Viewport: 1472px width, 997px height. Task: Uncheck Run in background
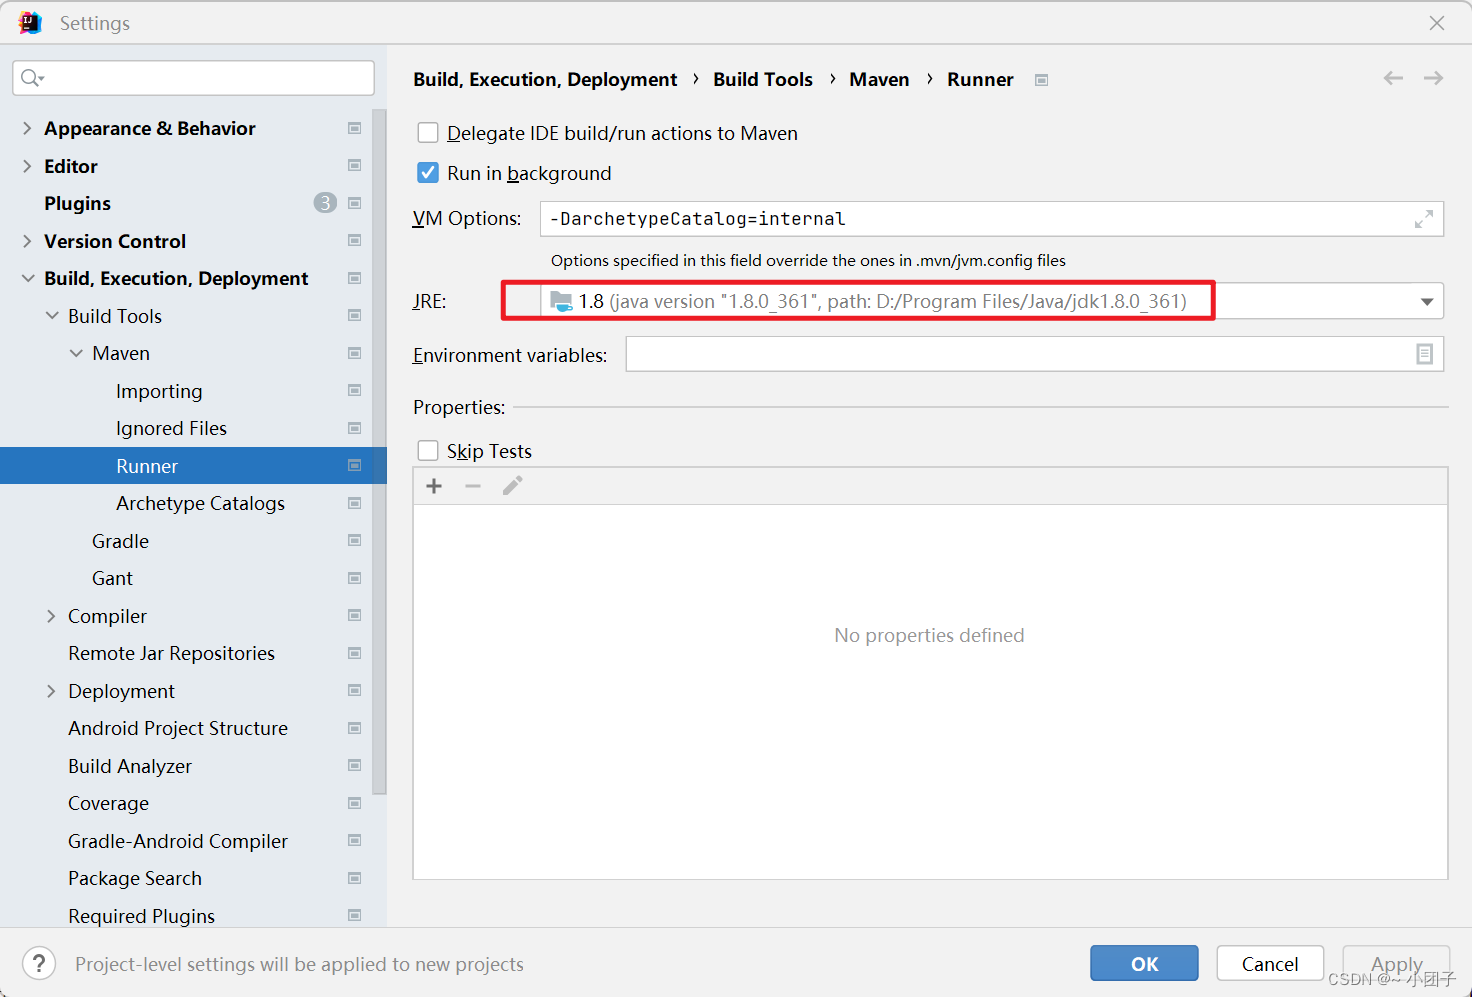pyautogui.click(x=428, y=173)
